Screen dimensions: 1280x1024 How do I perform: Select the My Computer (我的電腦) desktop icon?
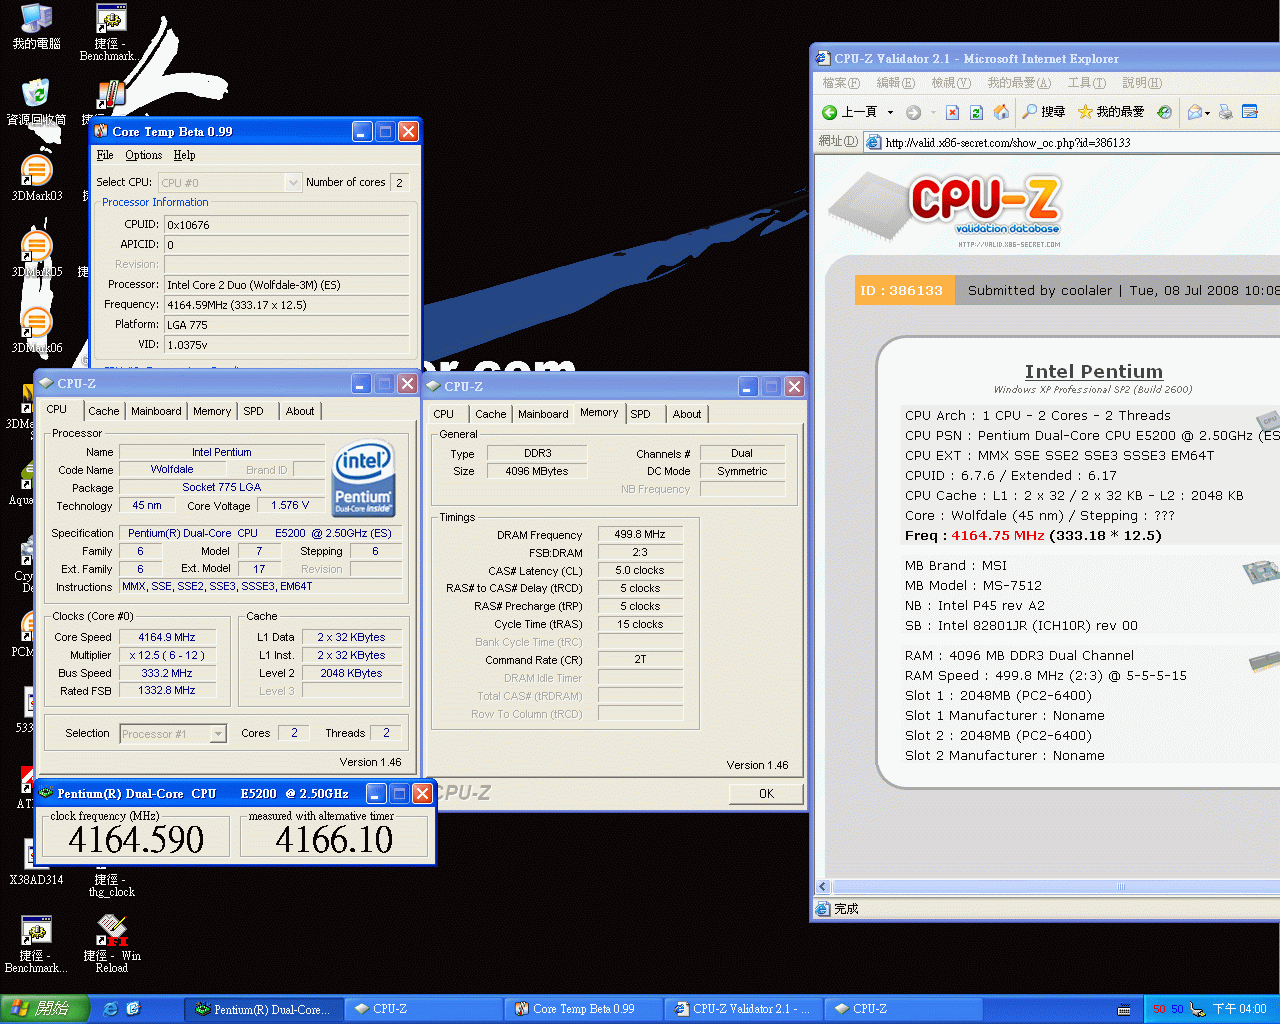(x=36, y=27)
